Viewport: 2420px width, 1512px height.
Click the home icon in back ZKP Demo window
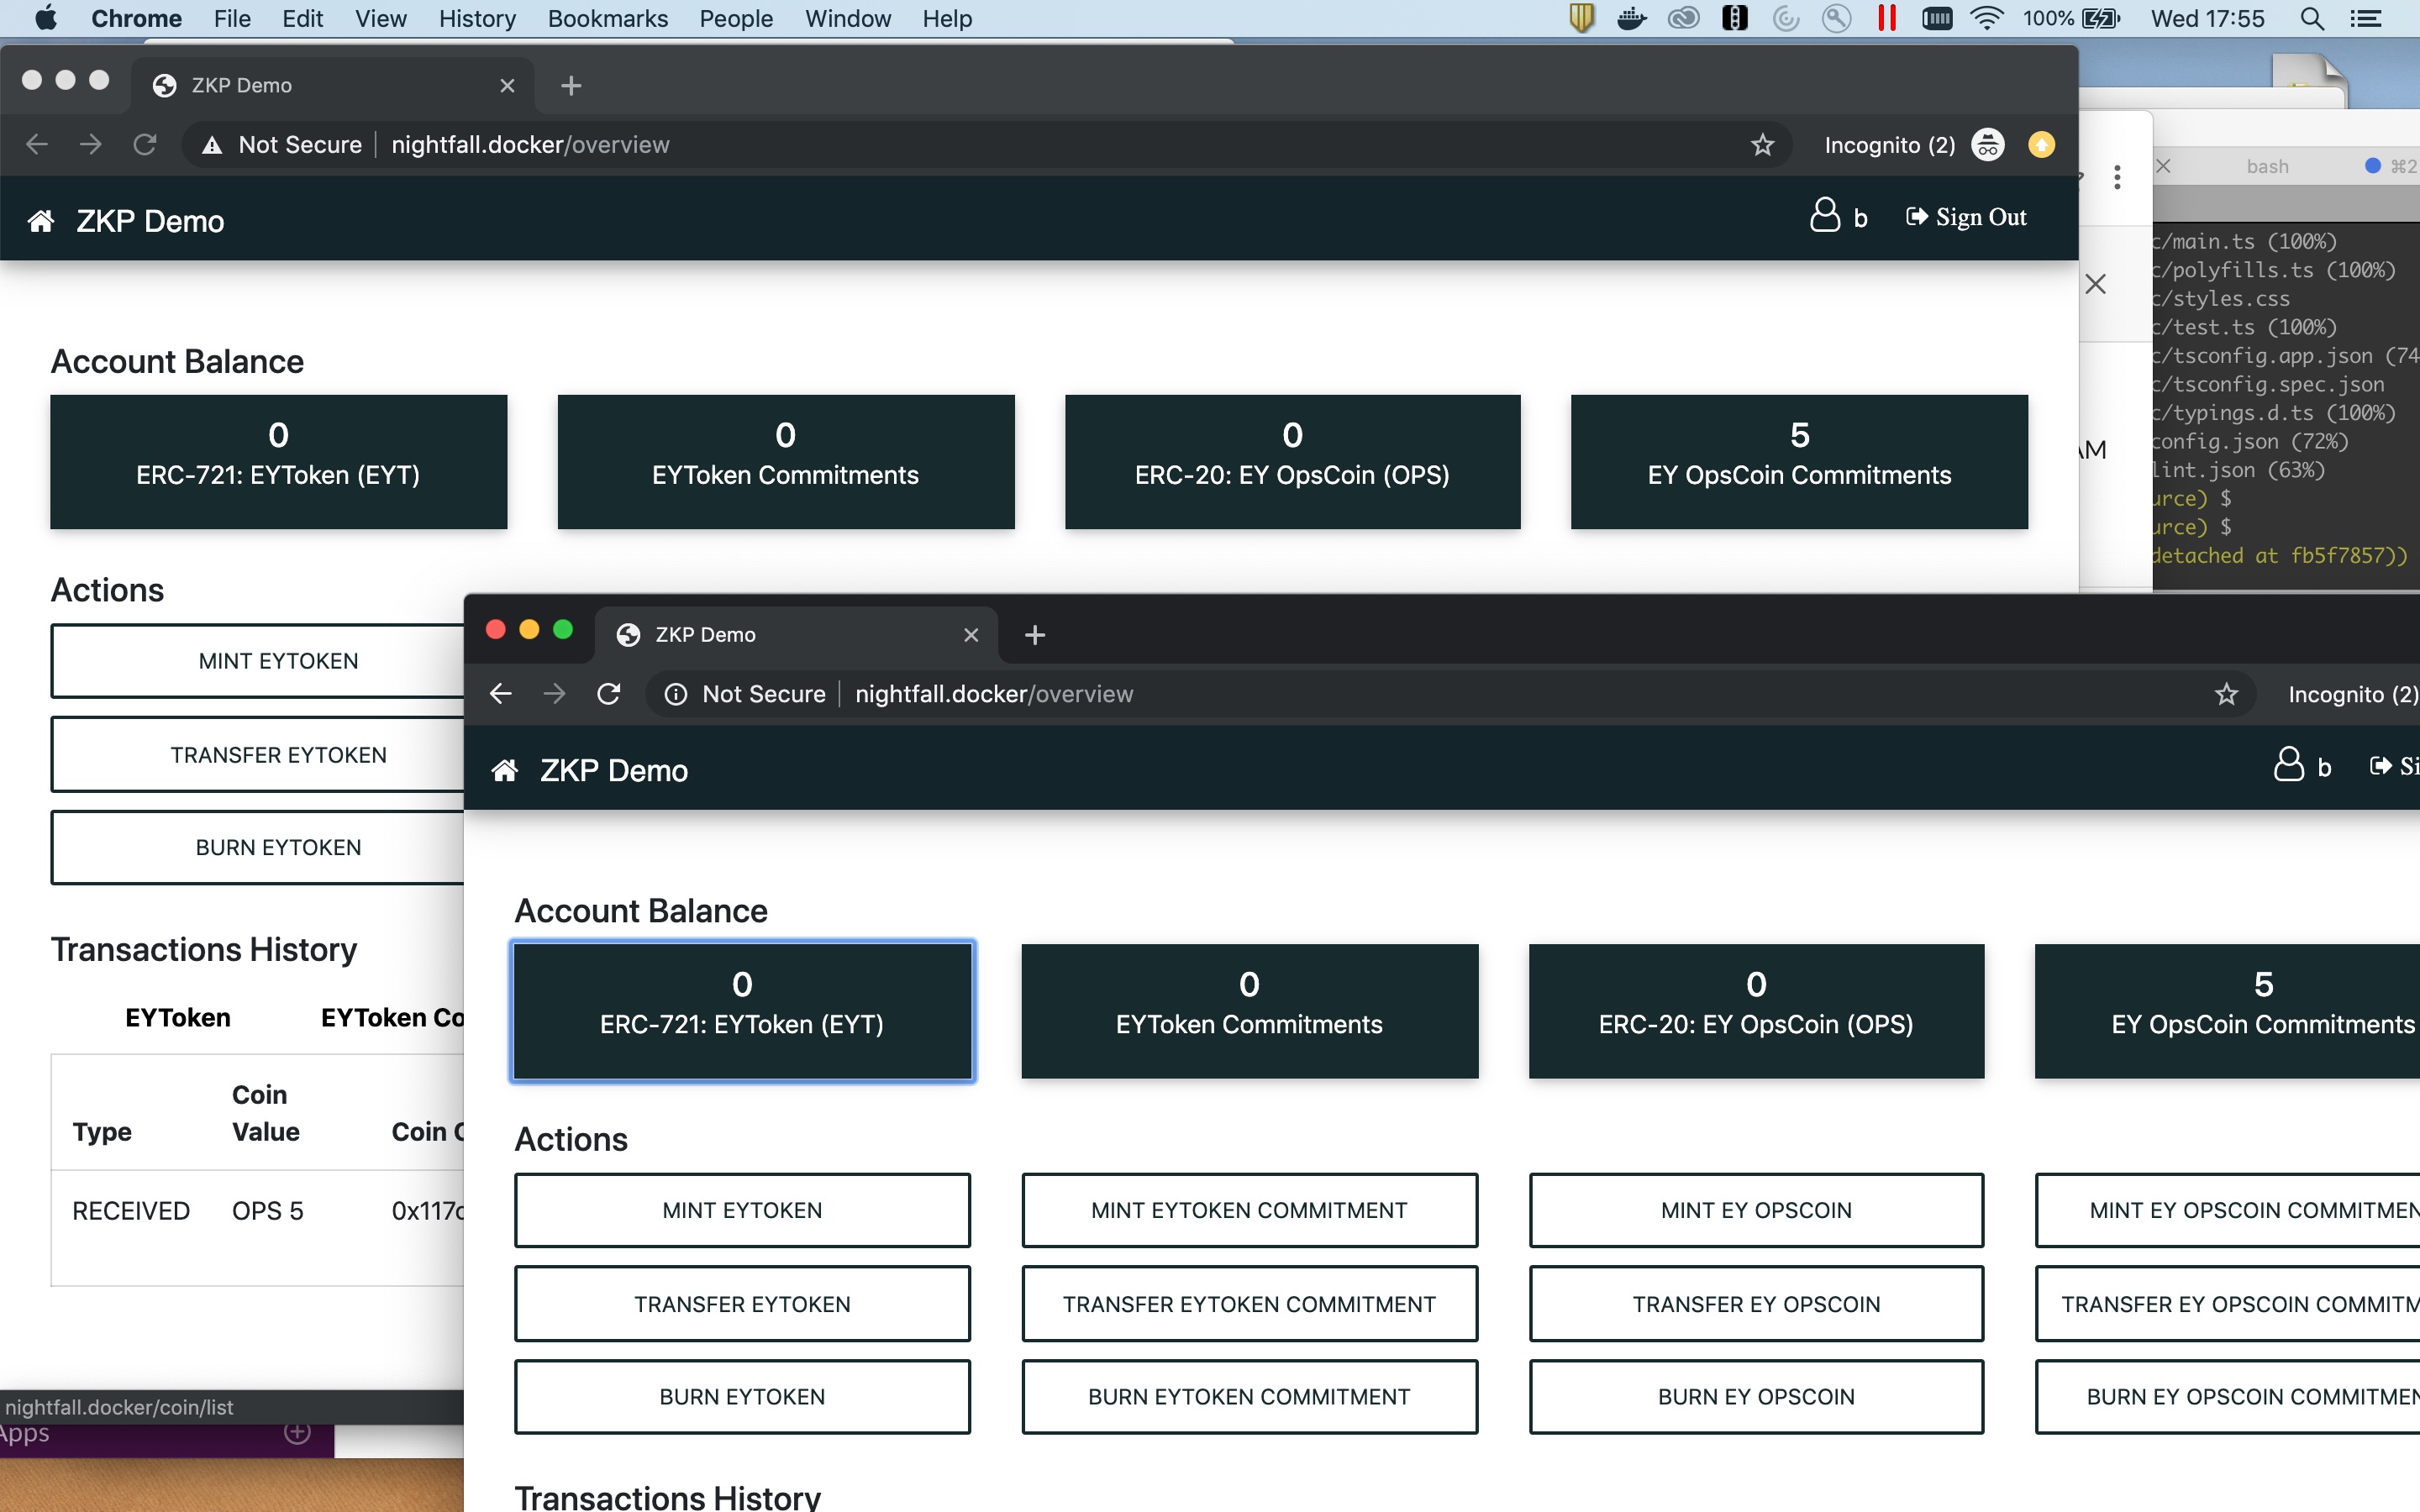click(x=41, y=221)
